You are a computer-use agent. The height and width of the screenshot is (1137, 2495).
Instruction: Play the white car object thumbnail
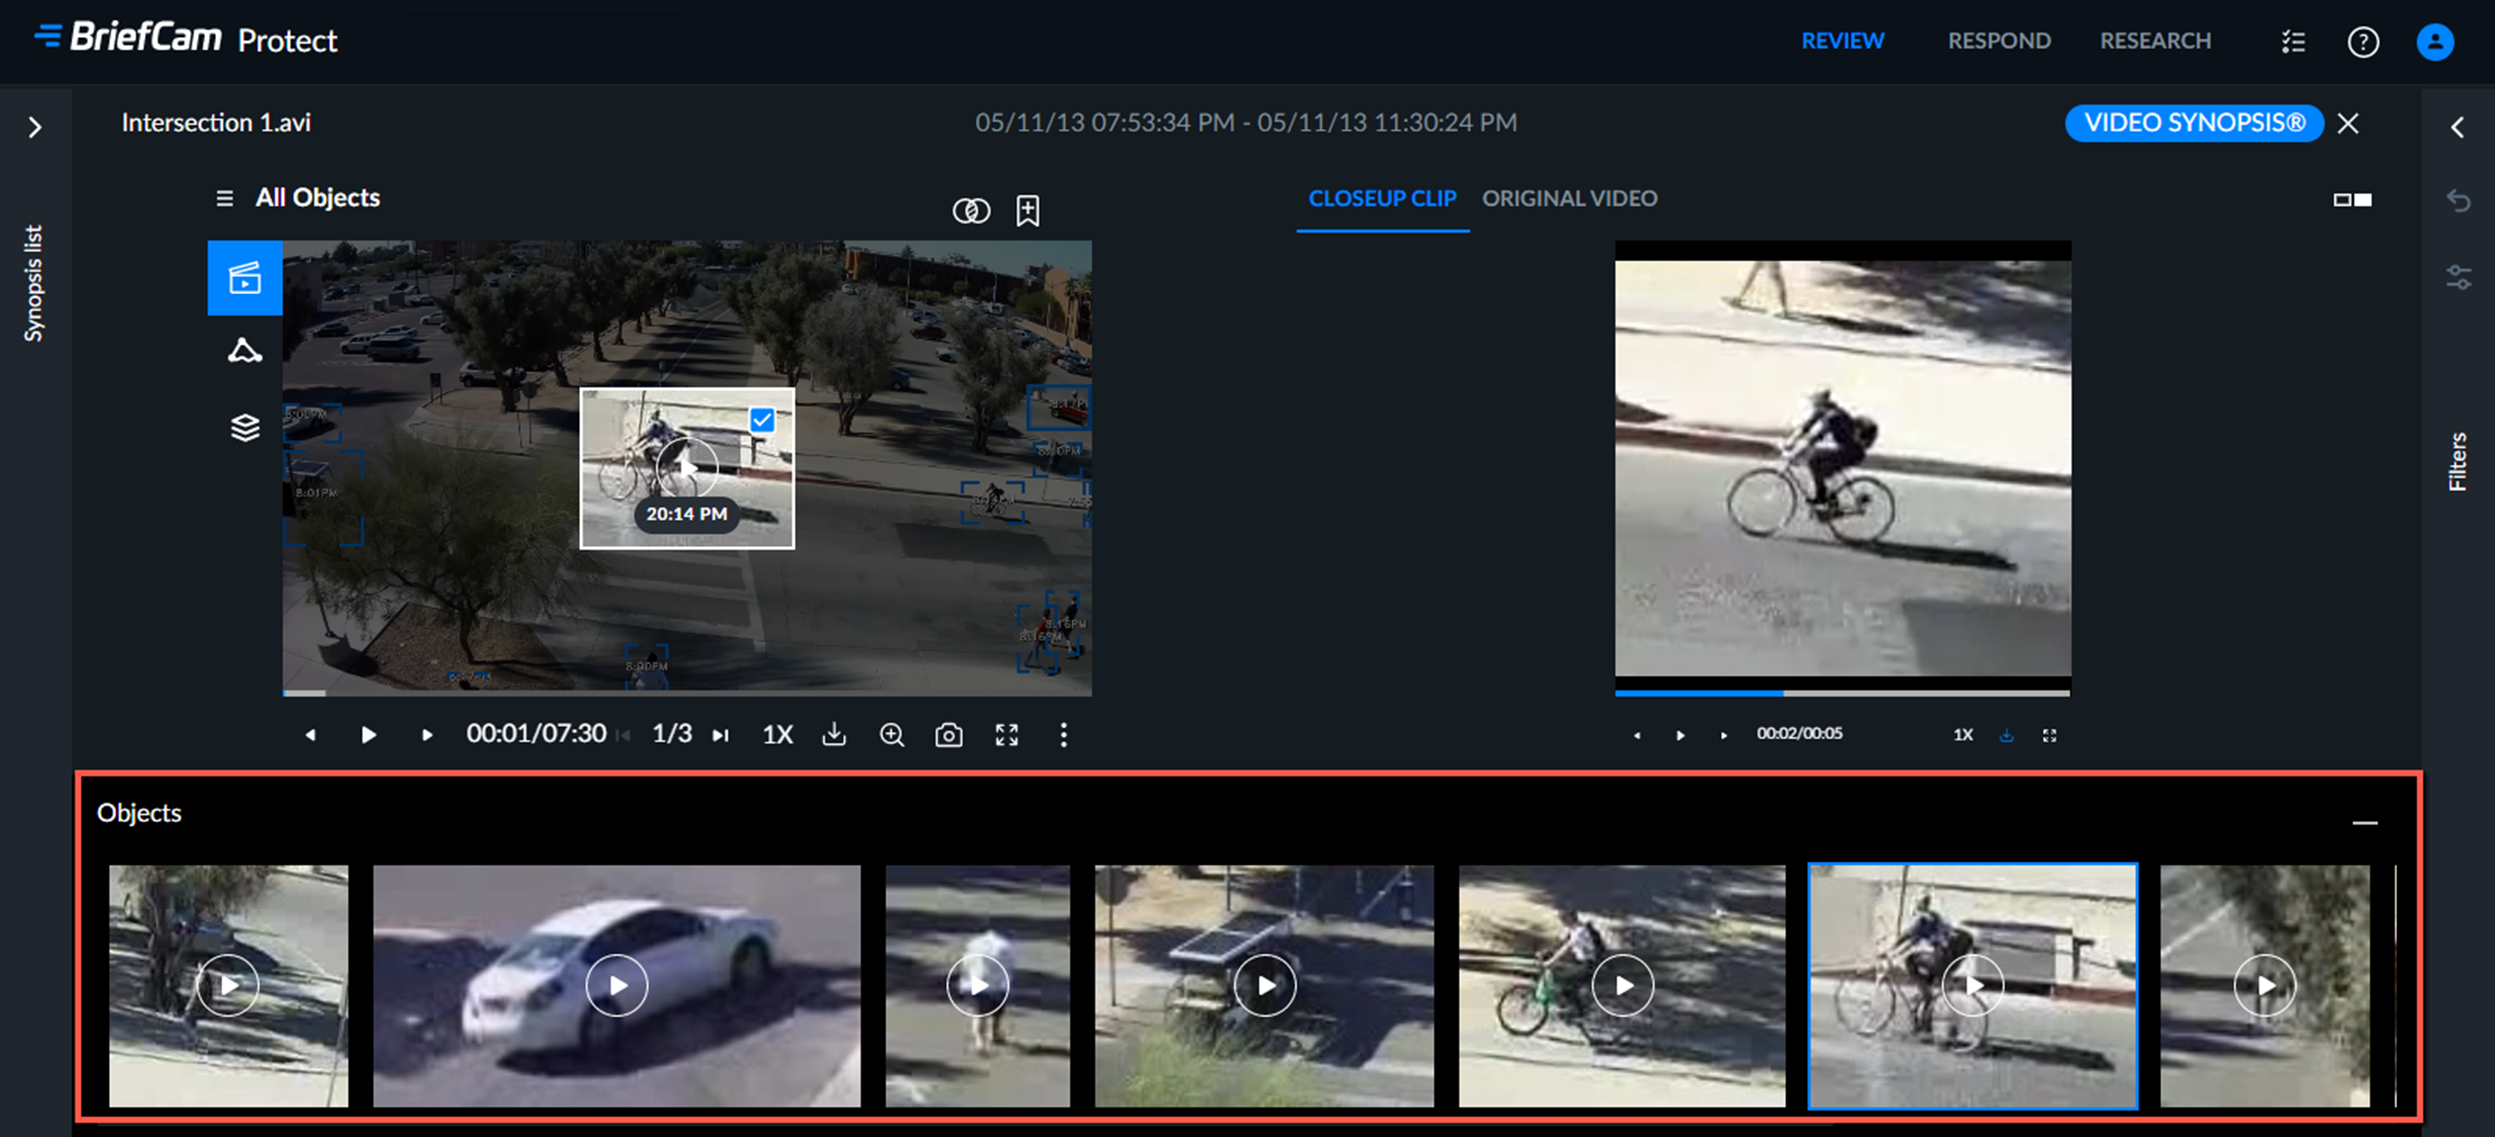616,985
